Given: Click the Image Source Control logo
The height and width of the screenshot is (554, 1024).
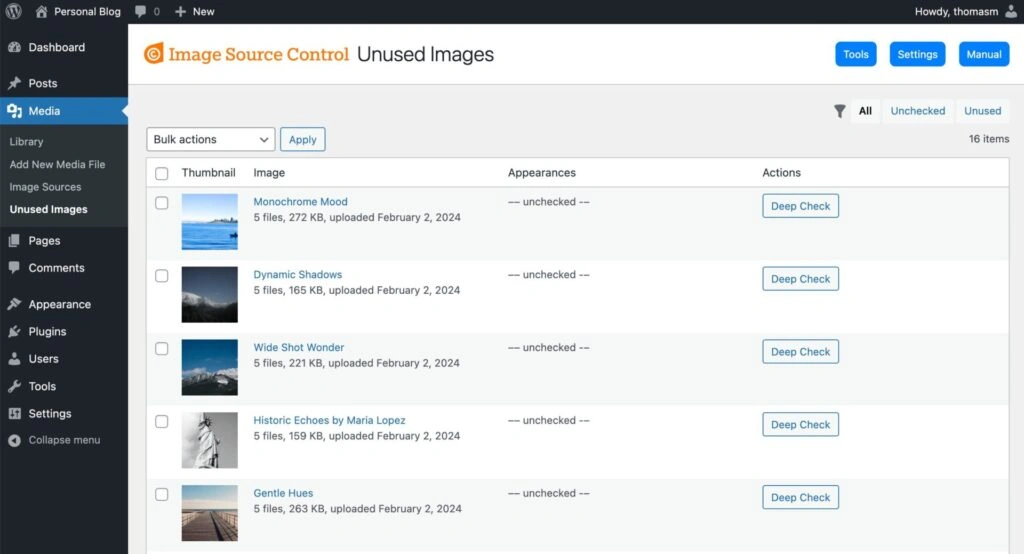Looking at the screenshot, I should [153, 54].
